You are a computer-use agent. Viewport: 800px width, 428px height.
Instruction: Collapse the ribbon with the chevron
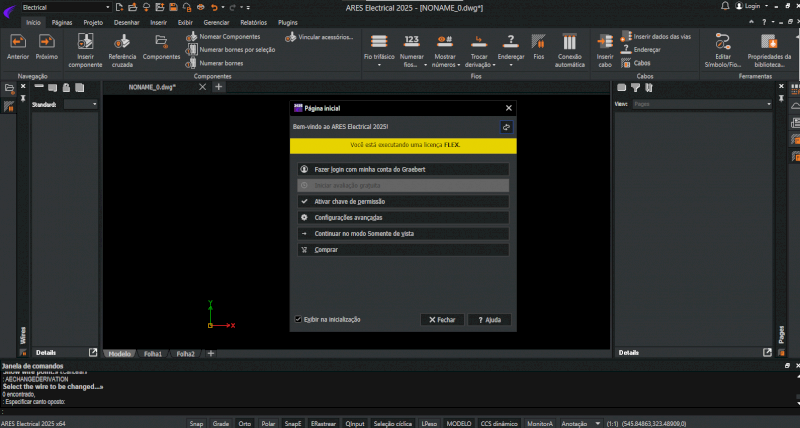click(751, 22)
